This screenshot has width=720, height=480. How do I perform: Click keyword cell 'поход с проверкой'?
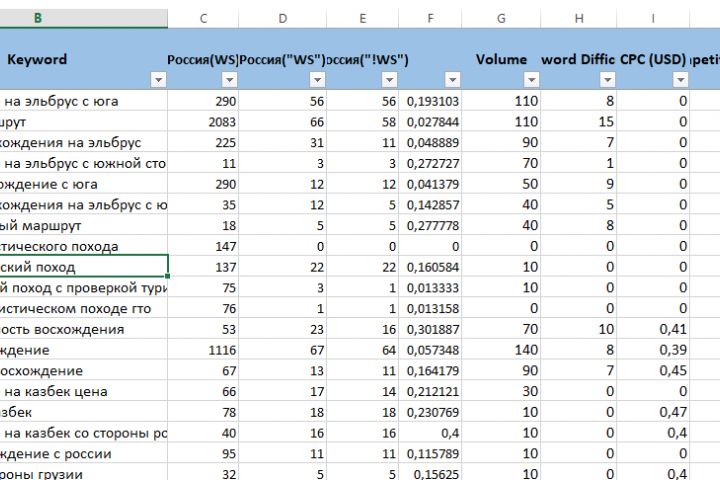click(84, 288)
